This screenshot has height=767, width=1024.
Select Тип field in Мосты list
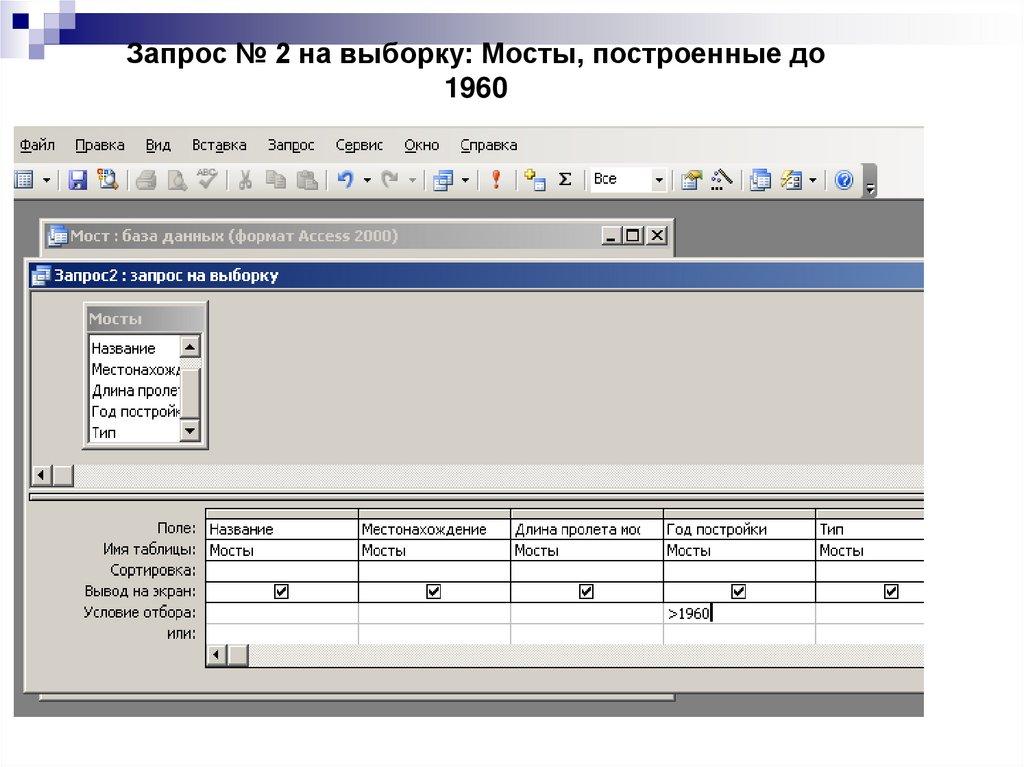coord(104,433)
